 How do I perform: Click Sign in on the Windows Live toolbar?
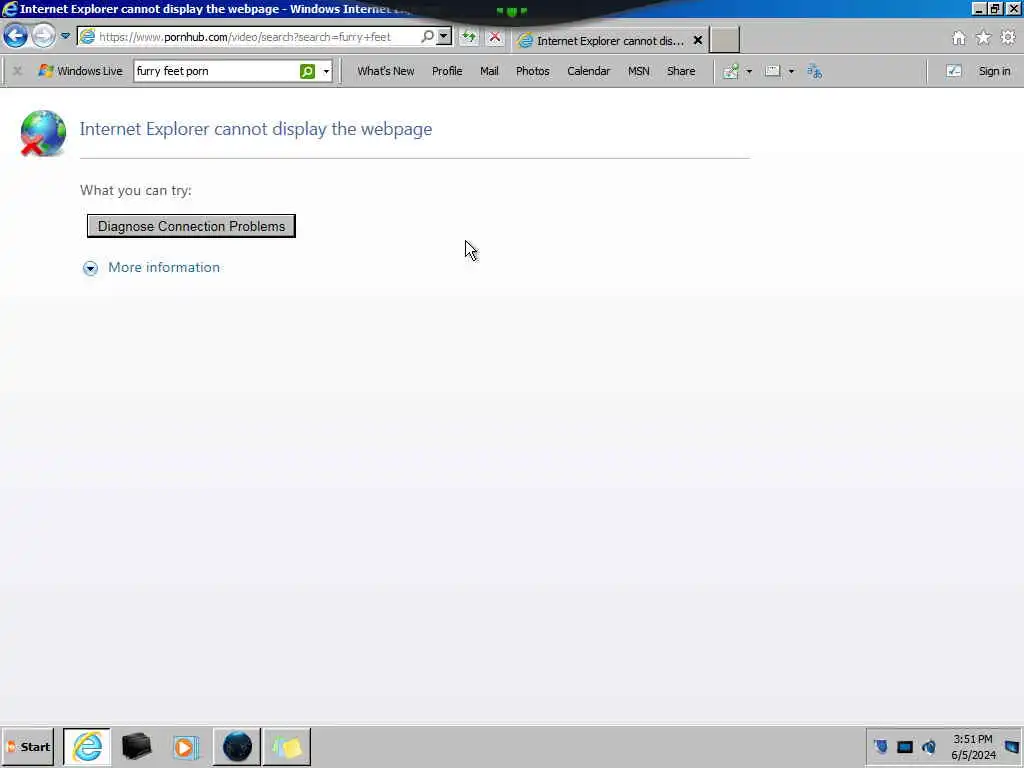click(x=994, y=71)
